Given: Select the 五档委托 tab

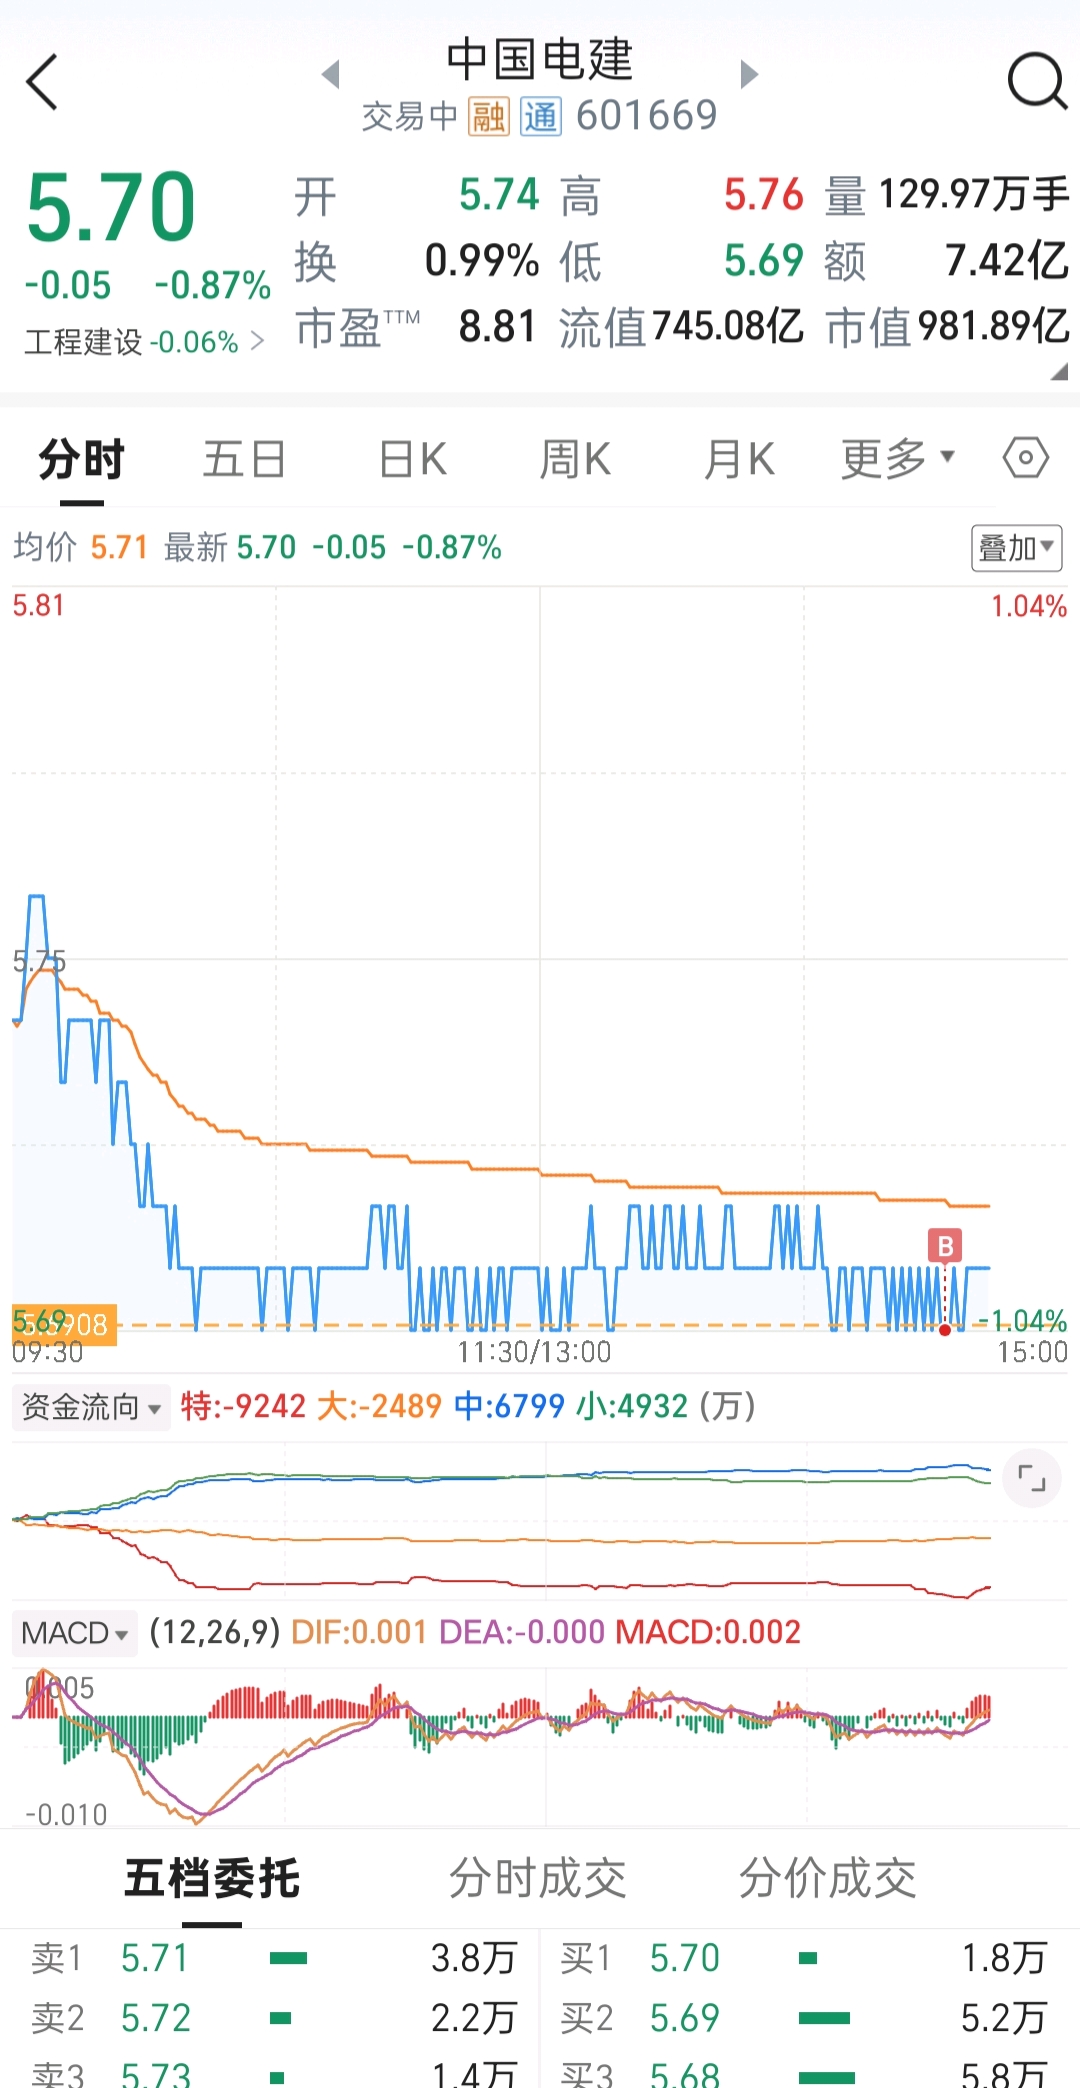Looking at the screenshot, I should (212, 1878).
